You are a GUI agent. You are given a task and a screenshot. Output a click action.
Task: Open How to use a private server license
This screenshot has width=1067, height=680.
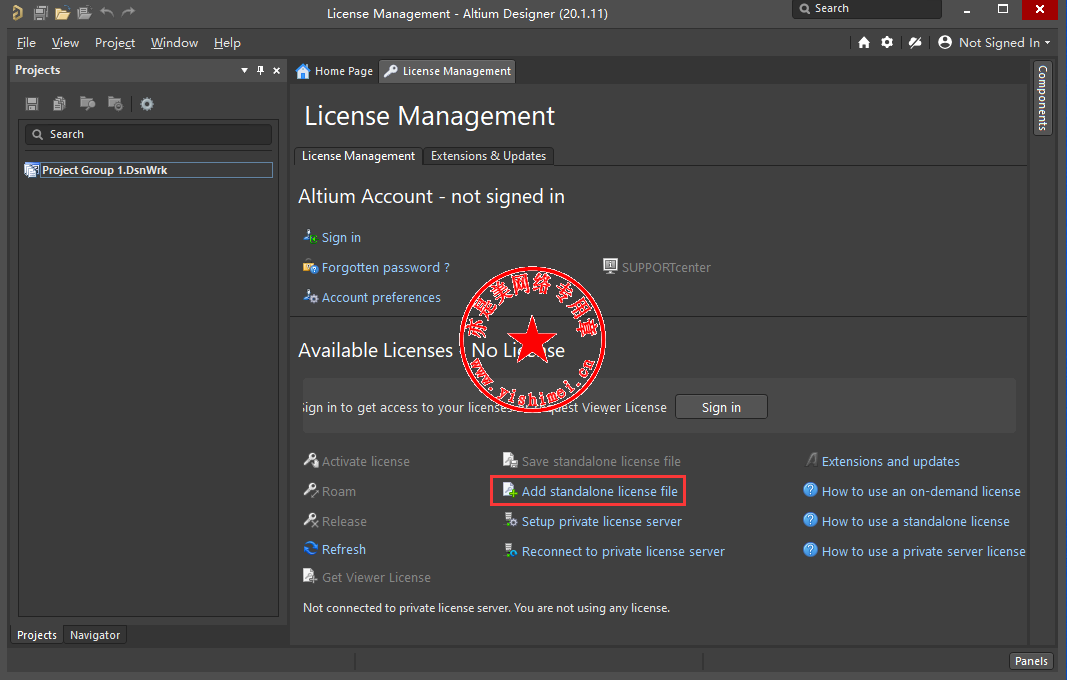(923, 551)
